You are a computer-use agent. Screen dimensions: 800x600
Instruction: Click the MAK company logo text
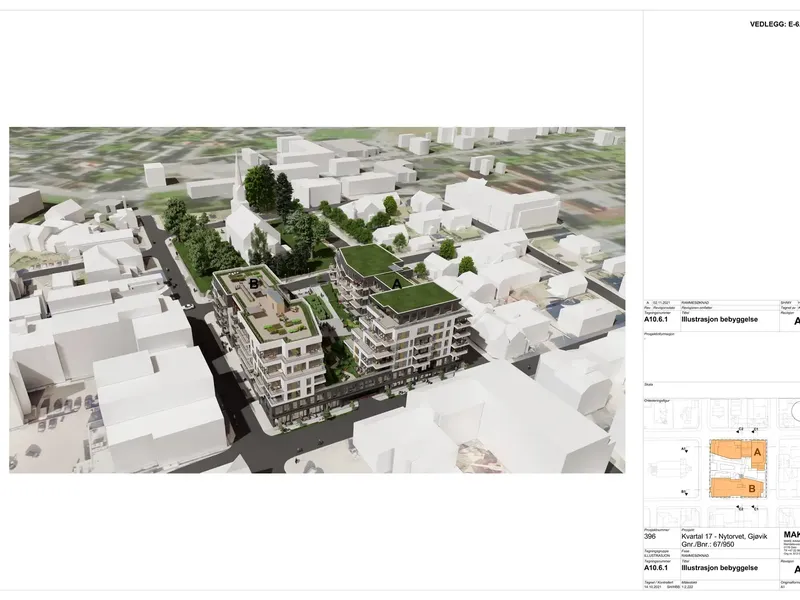[791, 534]
